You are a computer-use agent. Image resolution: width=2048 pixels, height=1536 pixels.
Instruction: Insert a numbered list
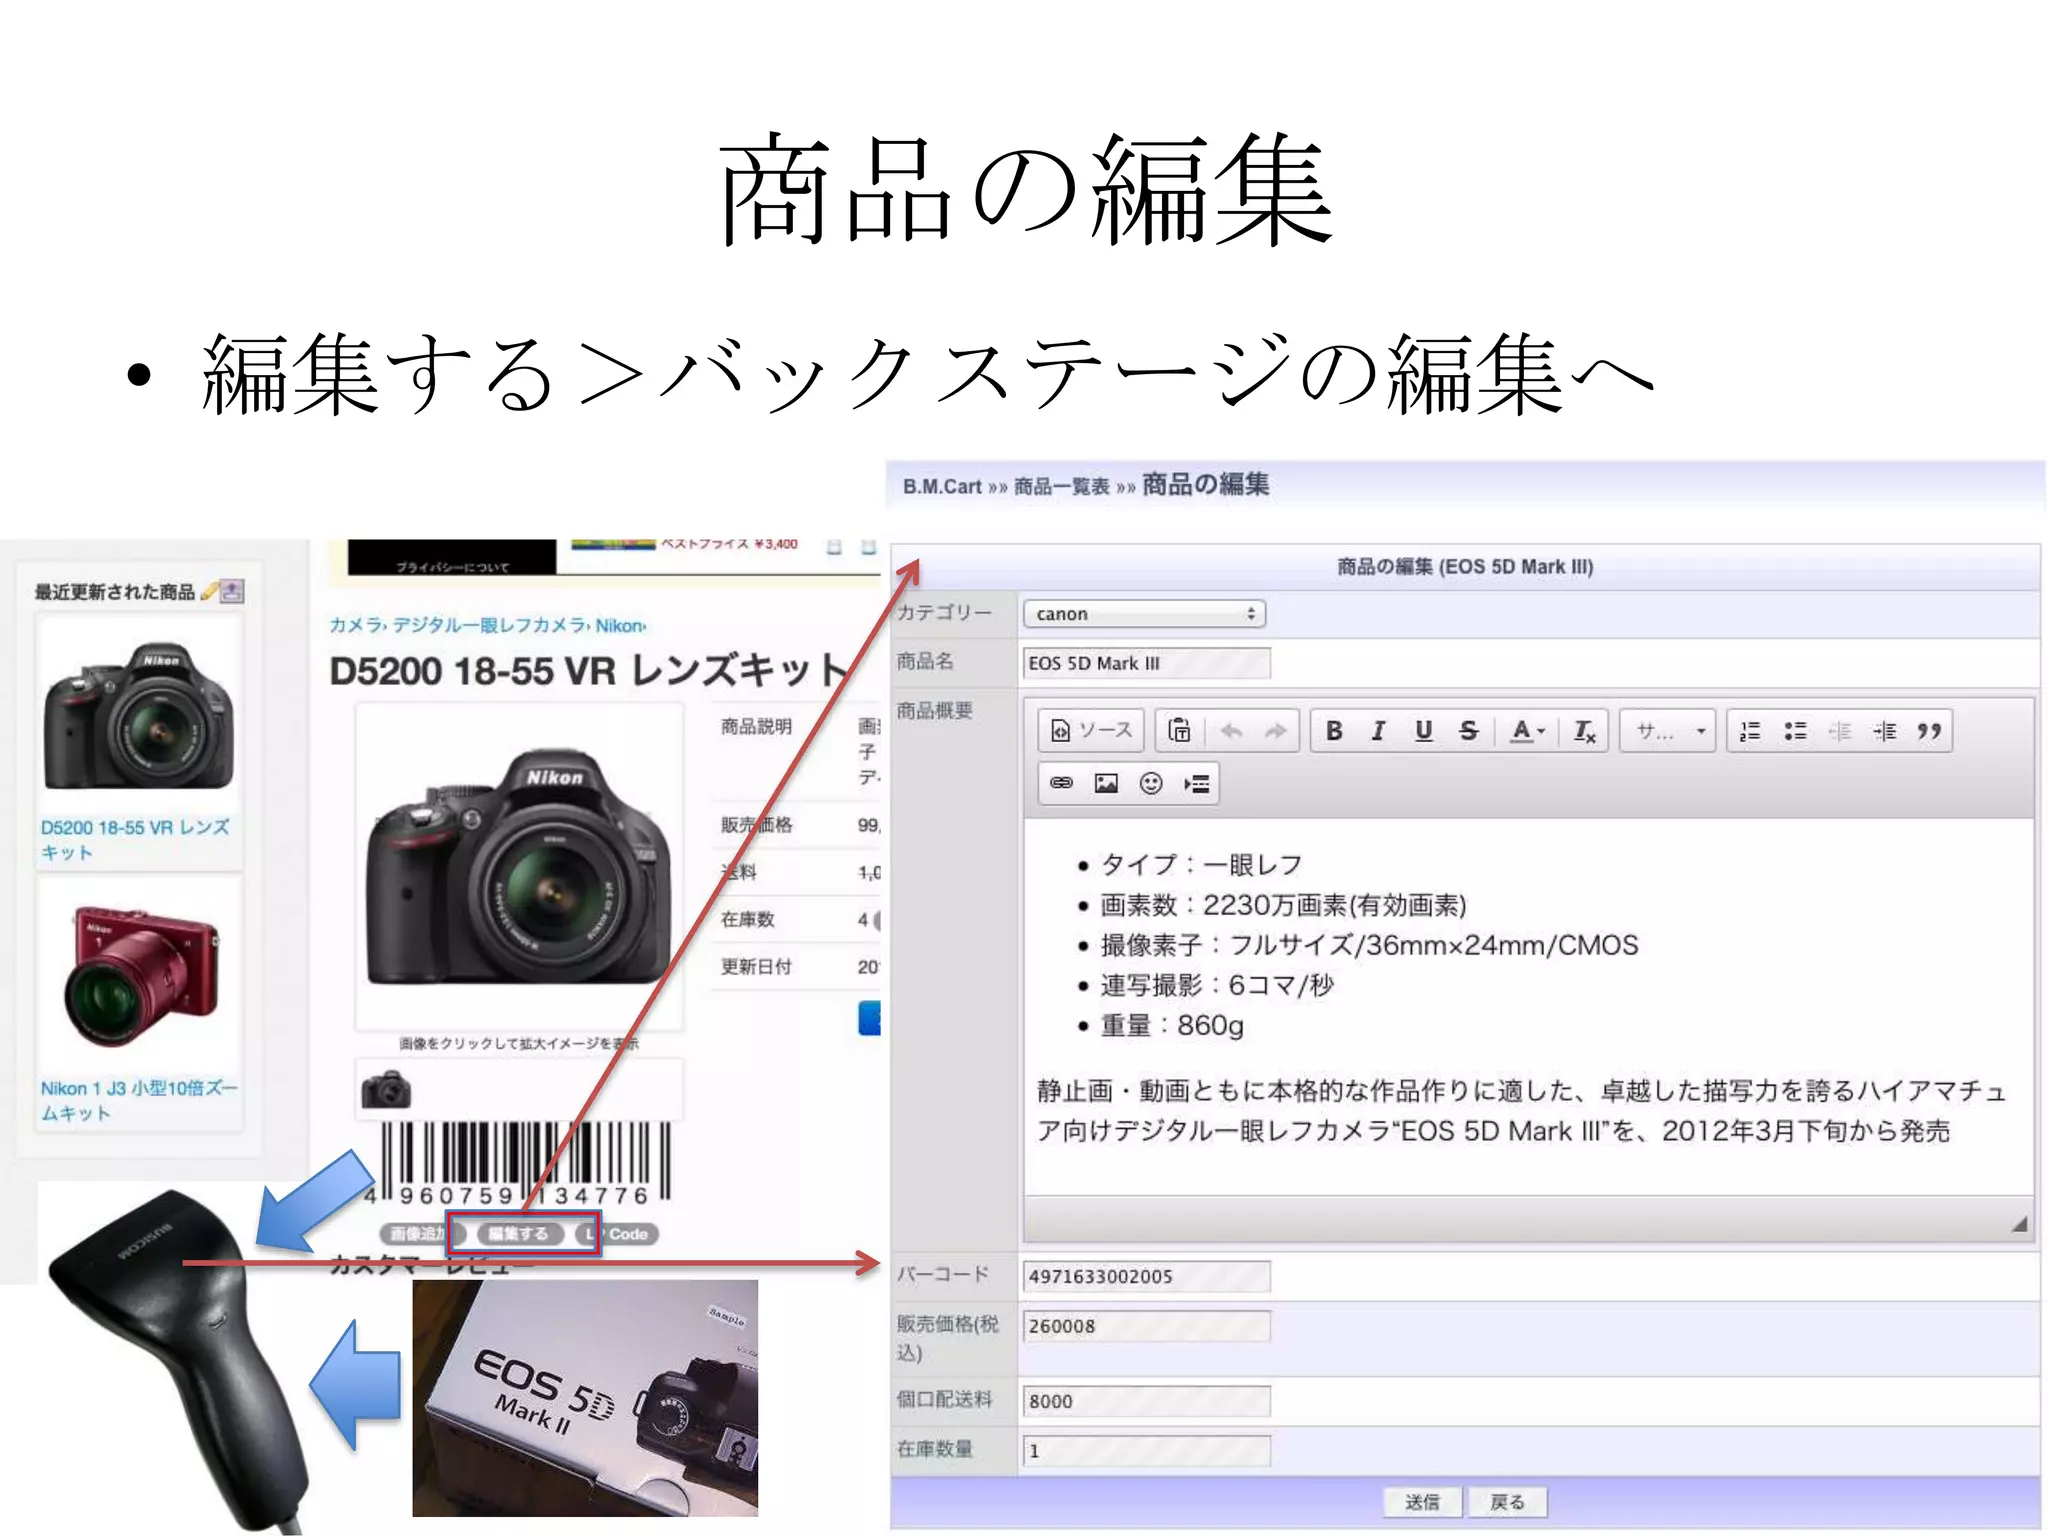1750,731
